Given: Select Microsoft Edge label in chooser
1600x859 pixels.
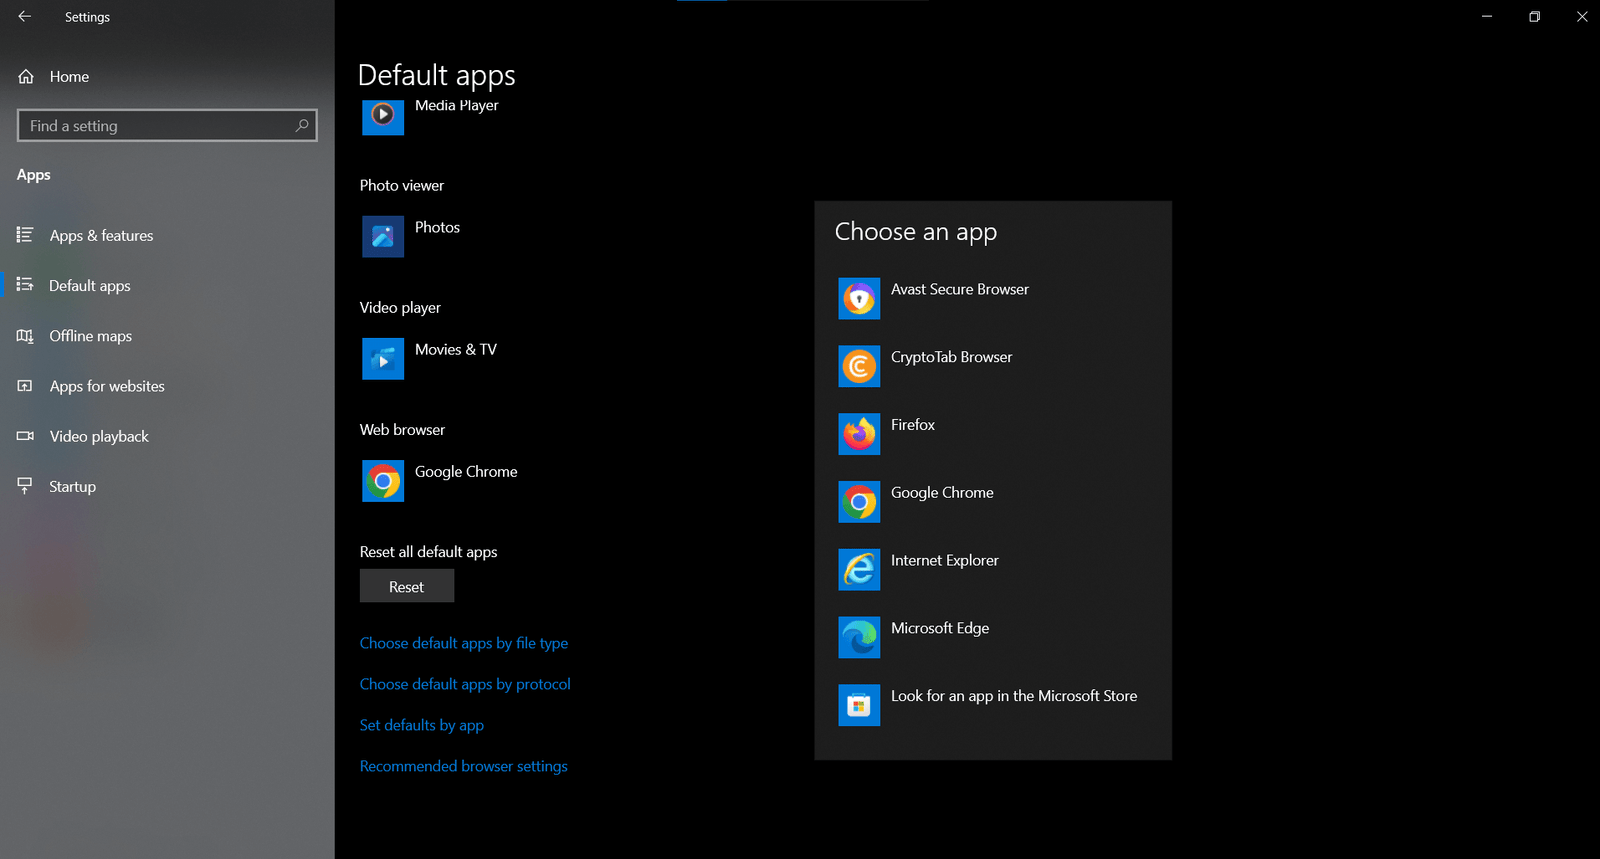Looking at the screenshot, I should [x=940, y=628].
